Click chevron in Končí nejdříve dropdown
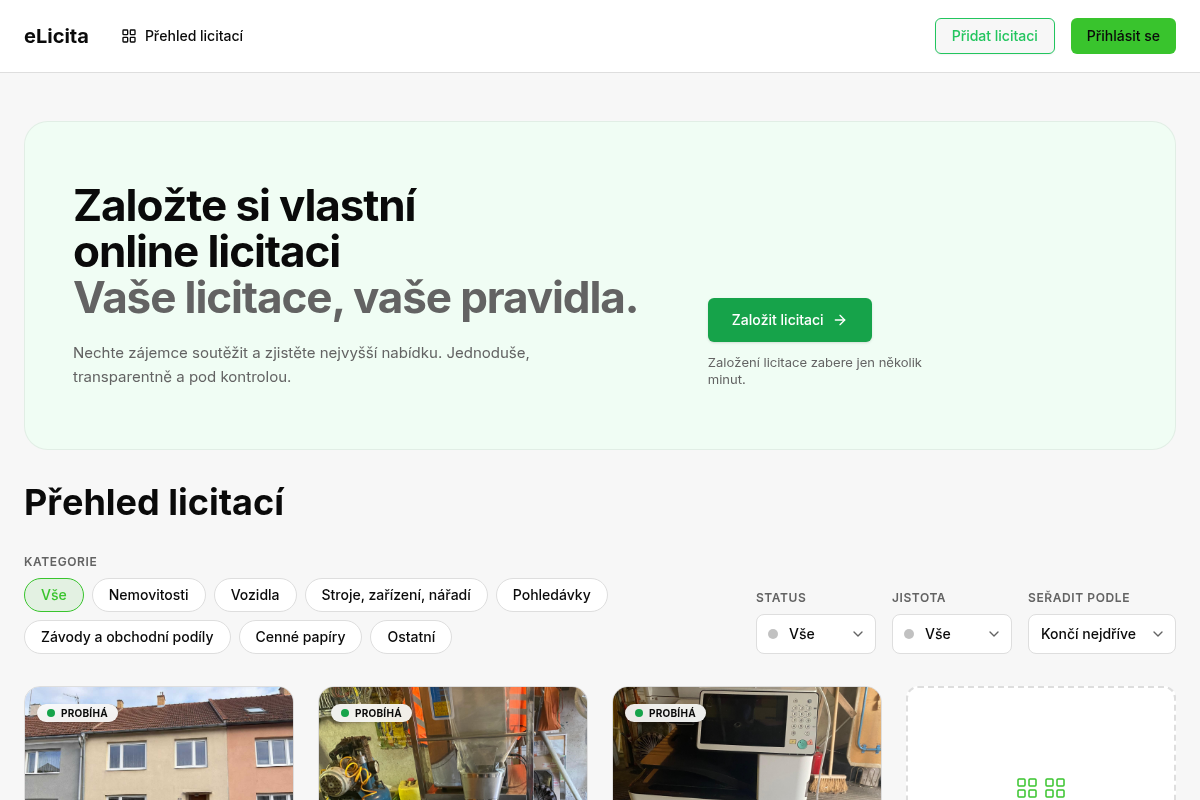The height and width of the screenshot is (800, 1200). tap(1158, 634)
